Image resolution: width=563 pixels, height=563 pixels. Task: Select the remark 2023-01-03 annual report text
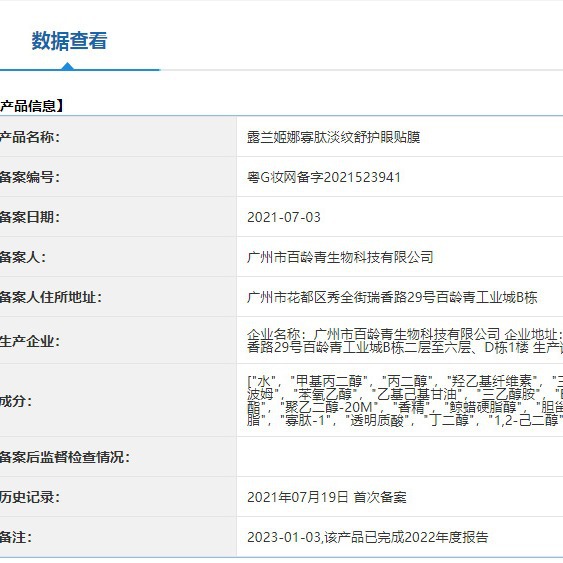tap(368, 537)
